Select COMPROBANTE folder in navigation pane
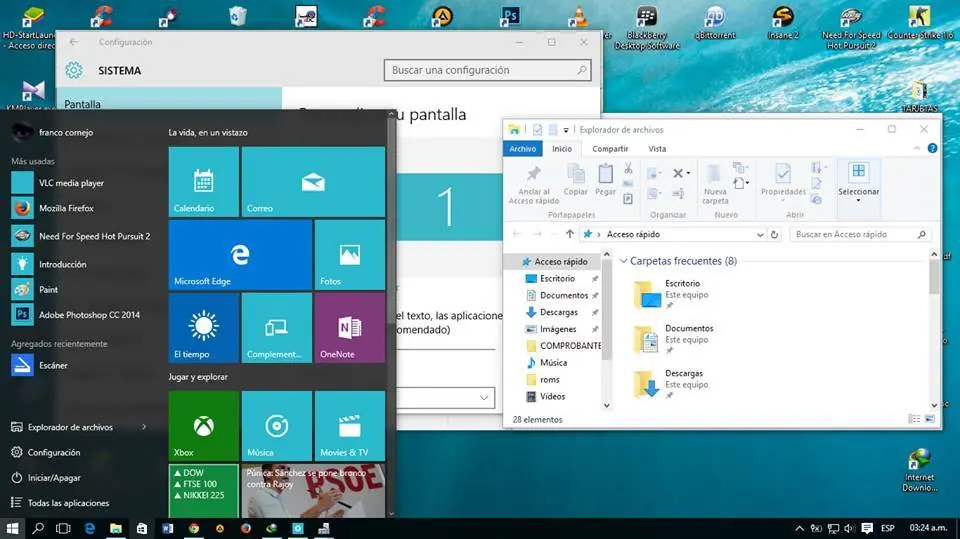 [x=563, y=345]
